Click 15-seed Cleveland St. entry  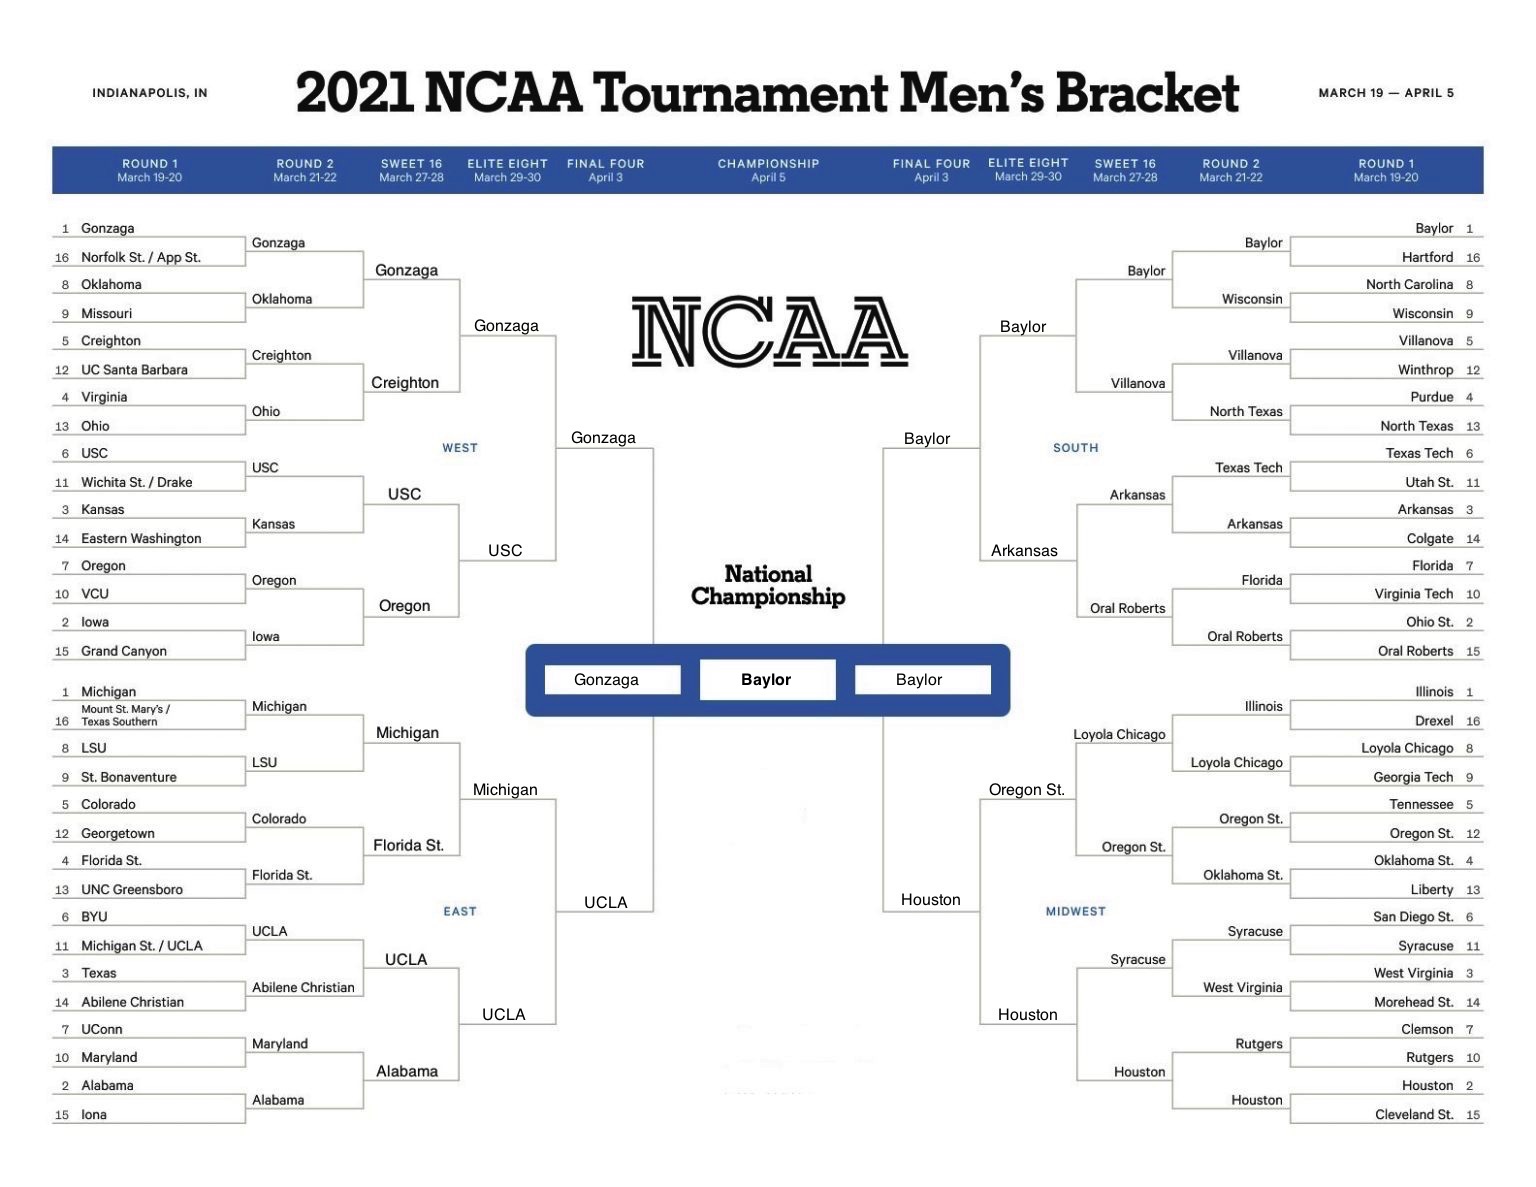1414,1114
